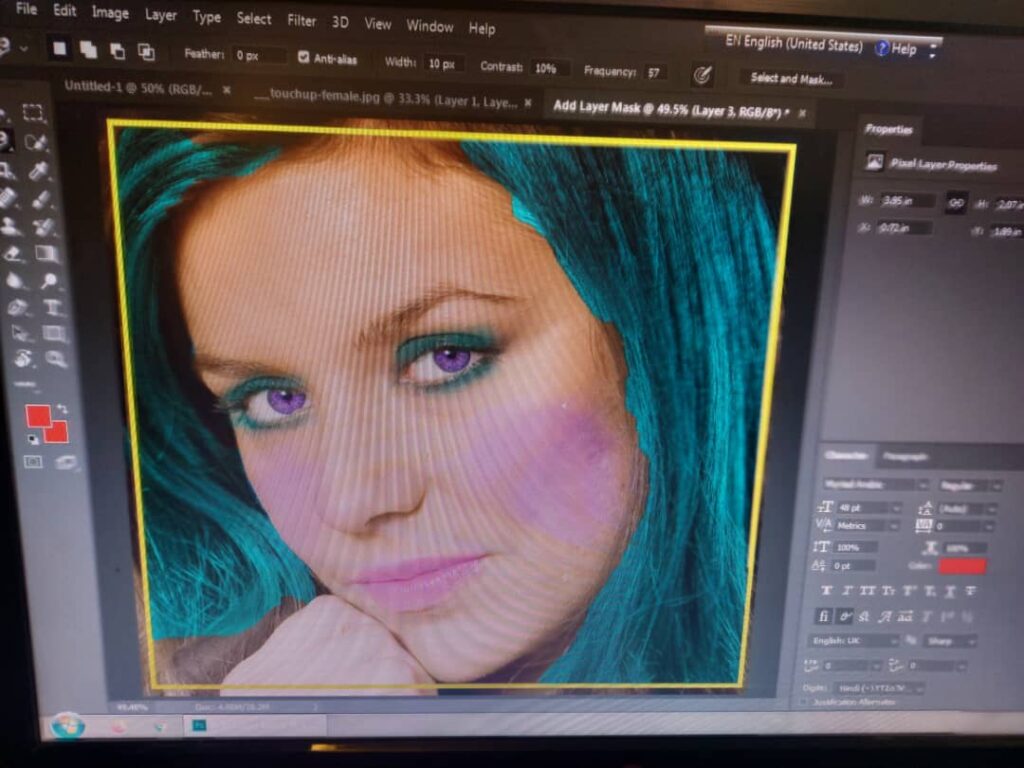Toggle Quick Mask mode icon

tap(33, 461)
